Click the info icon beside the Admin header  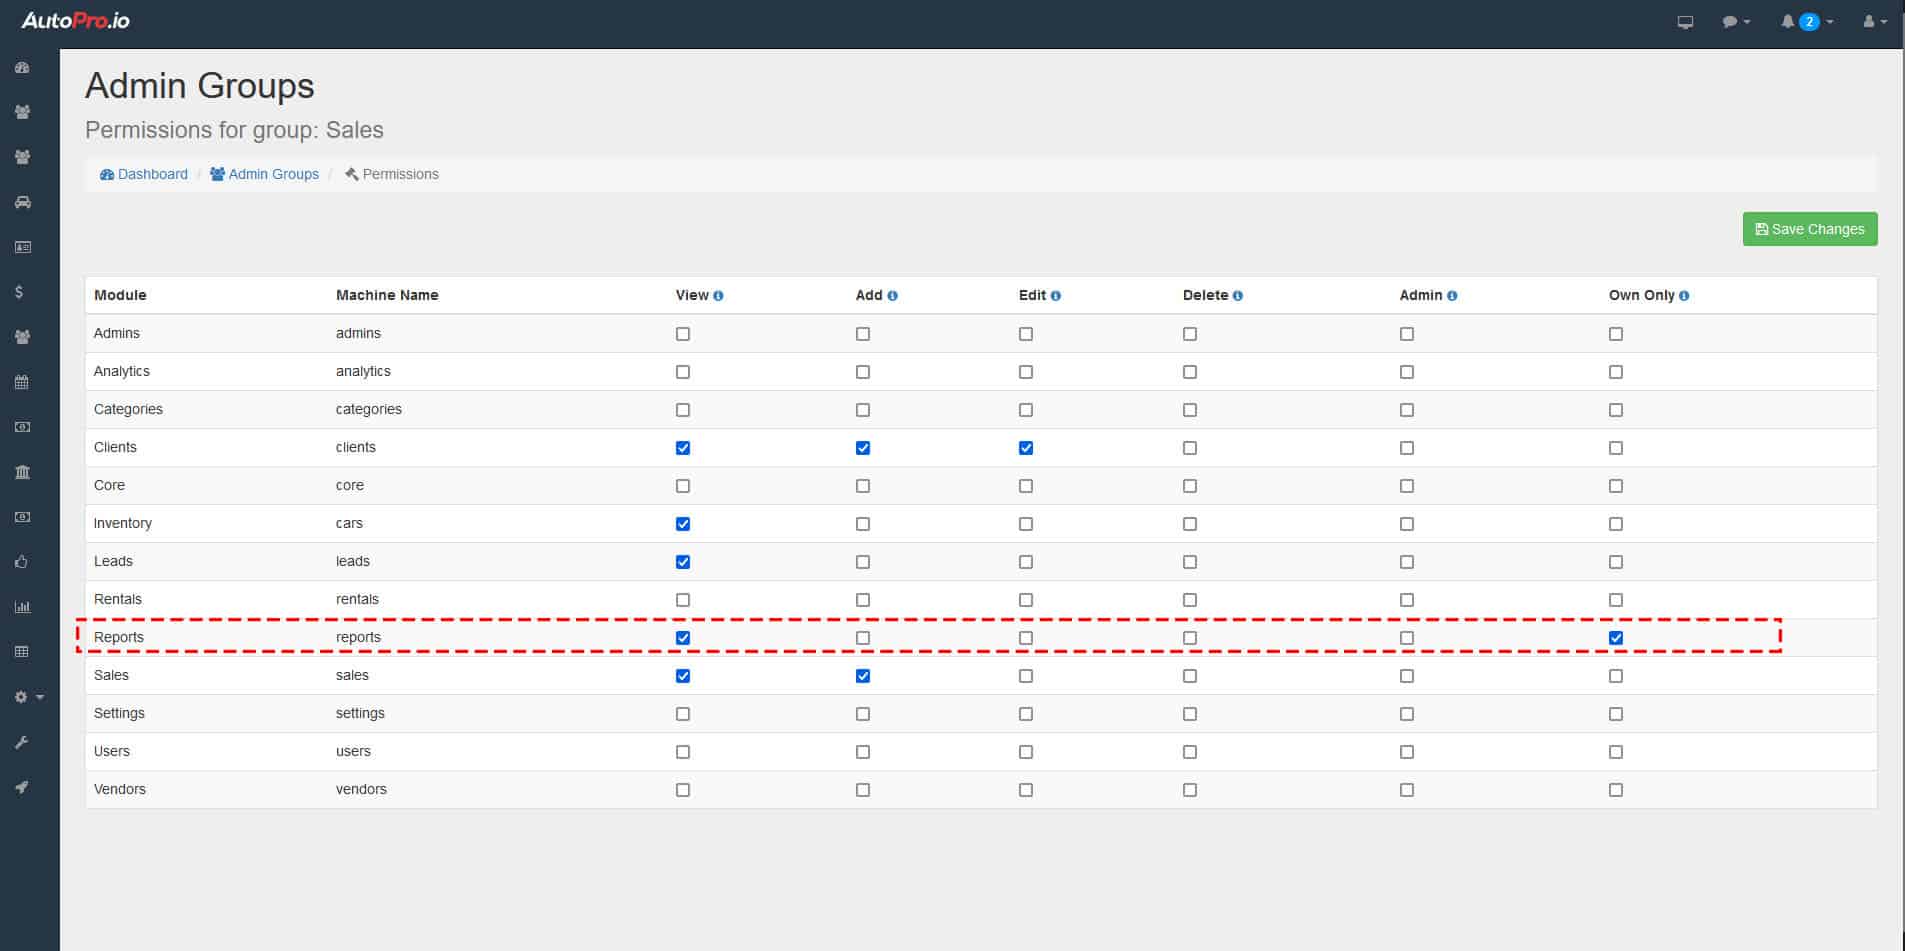pyautogui.click(x=1451, y=296)
